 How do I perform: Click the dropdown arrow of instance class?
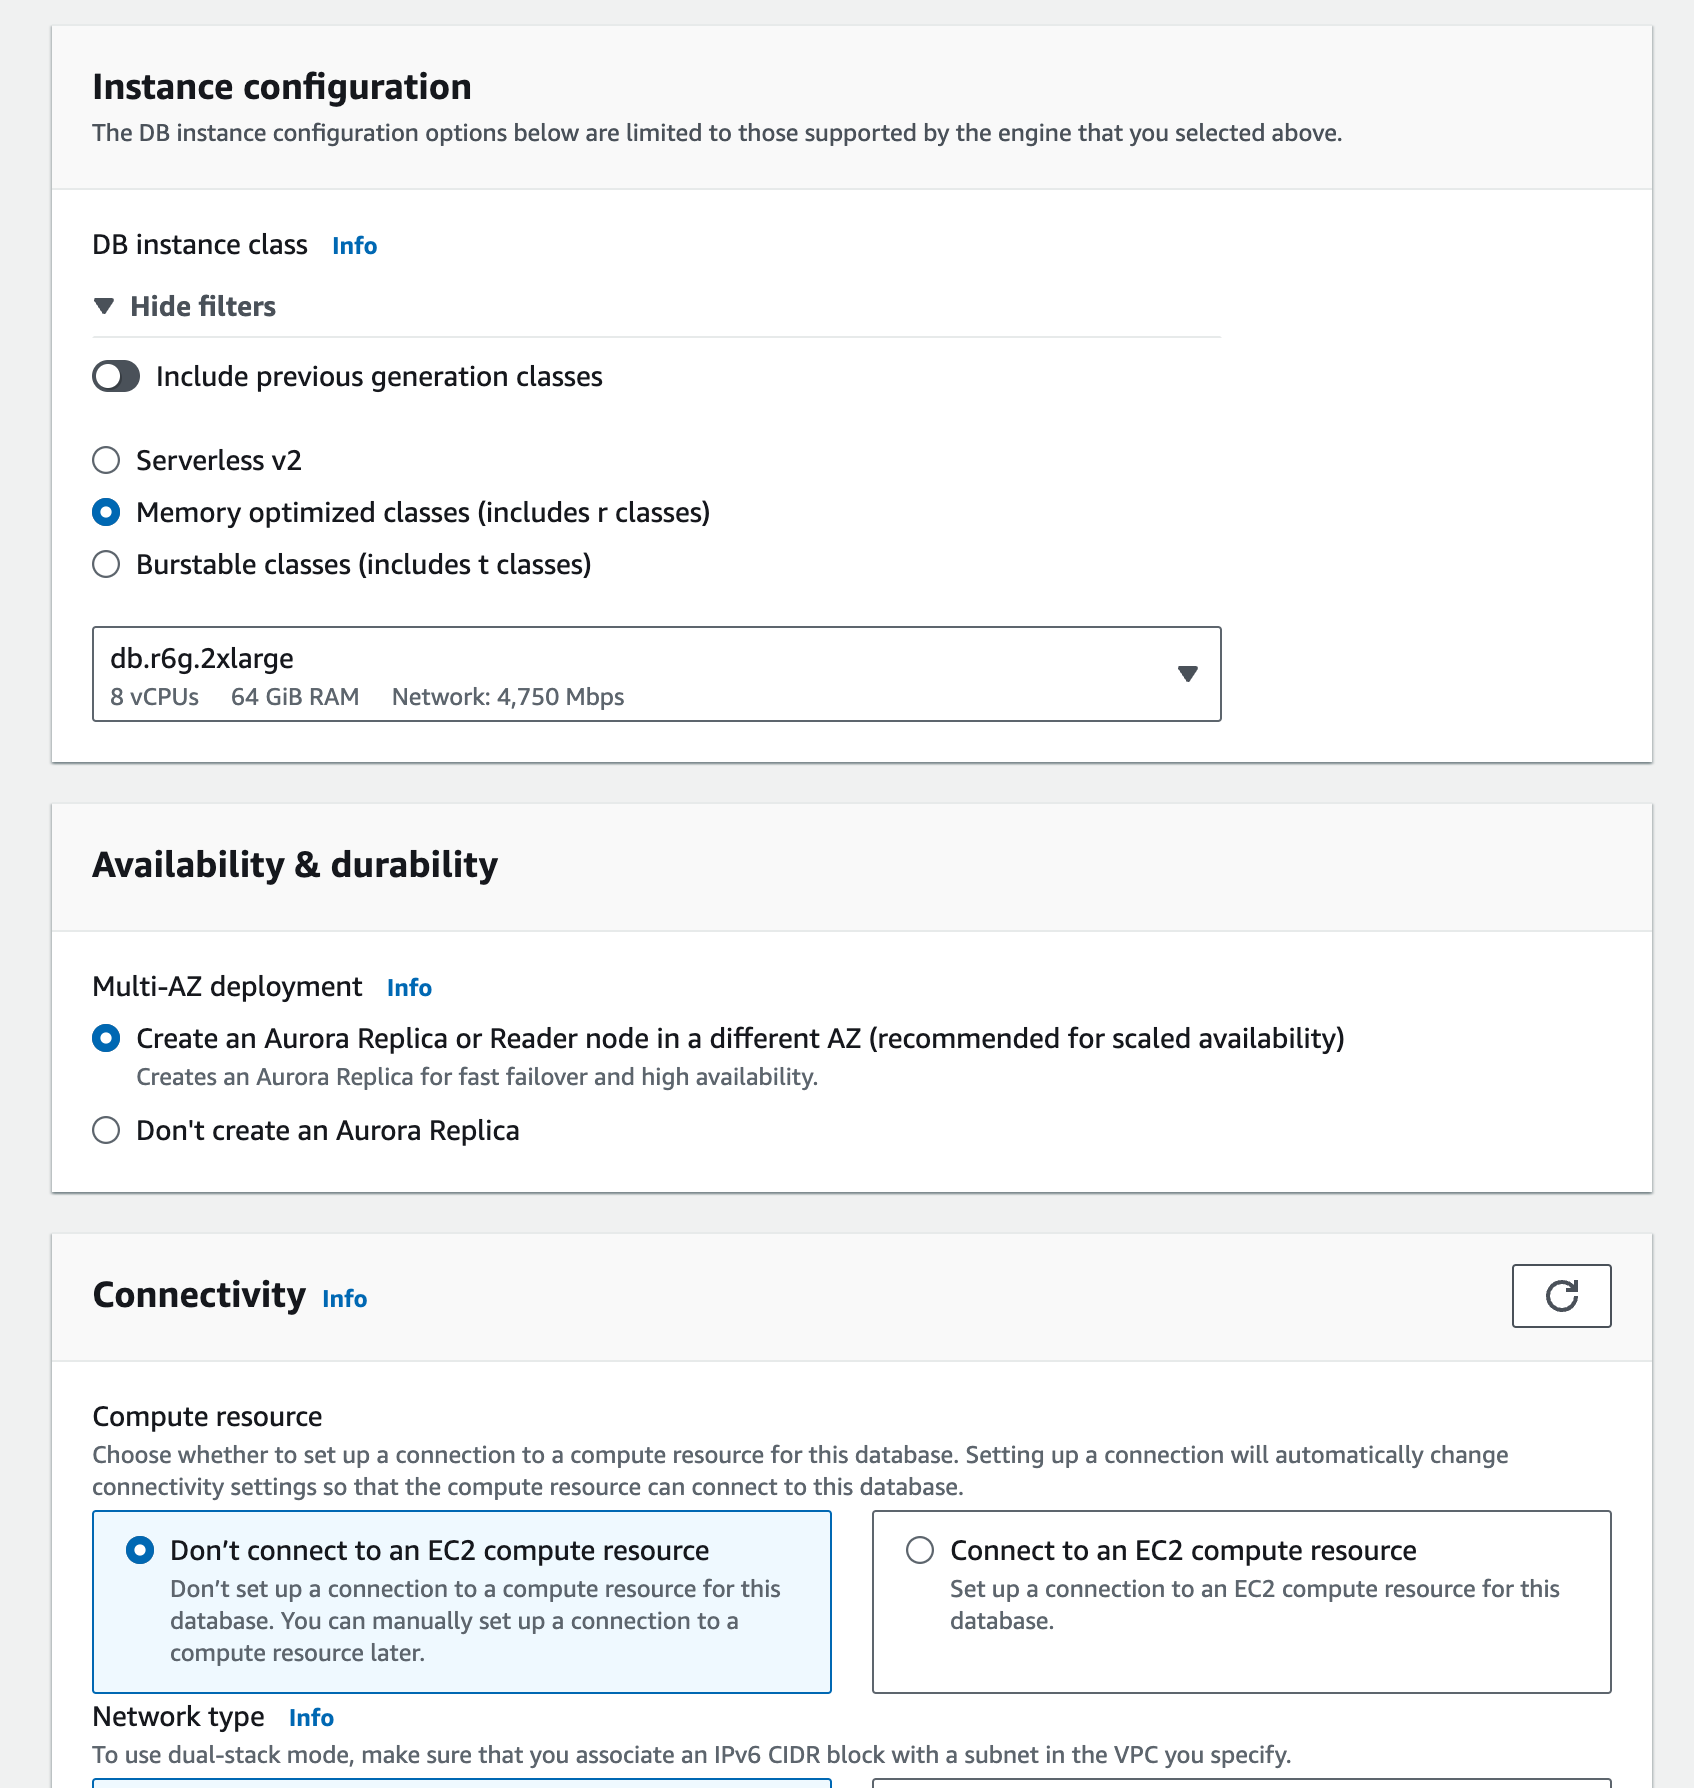click(x=1188, y=674)
